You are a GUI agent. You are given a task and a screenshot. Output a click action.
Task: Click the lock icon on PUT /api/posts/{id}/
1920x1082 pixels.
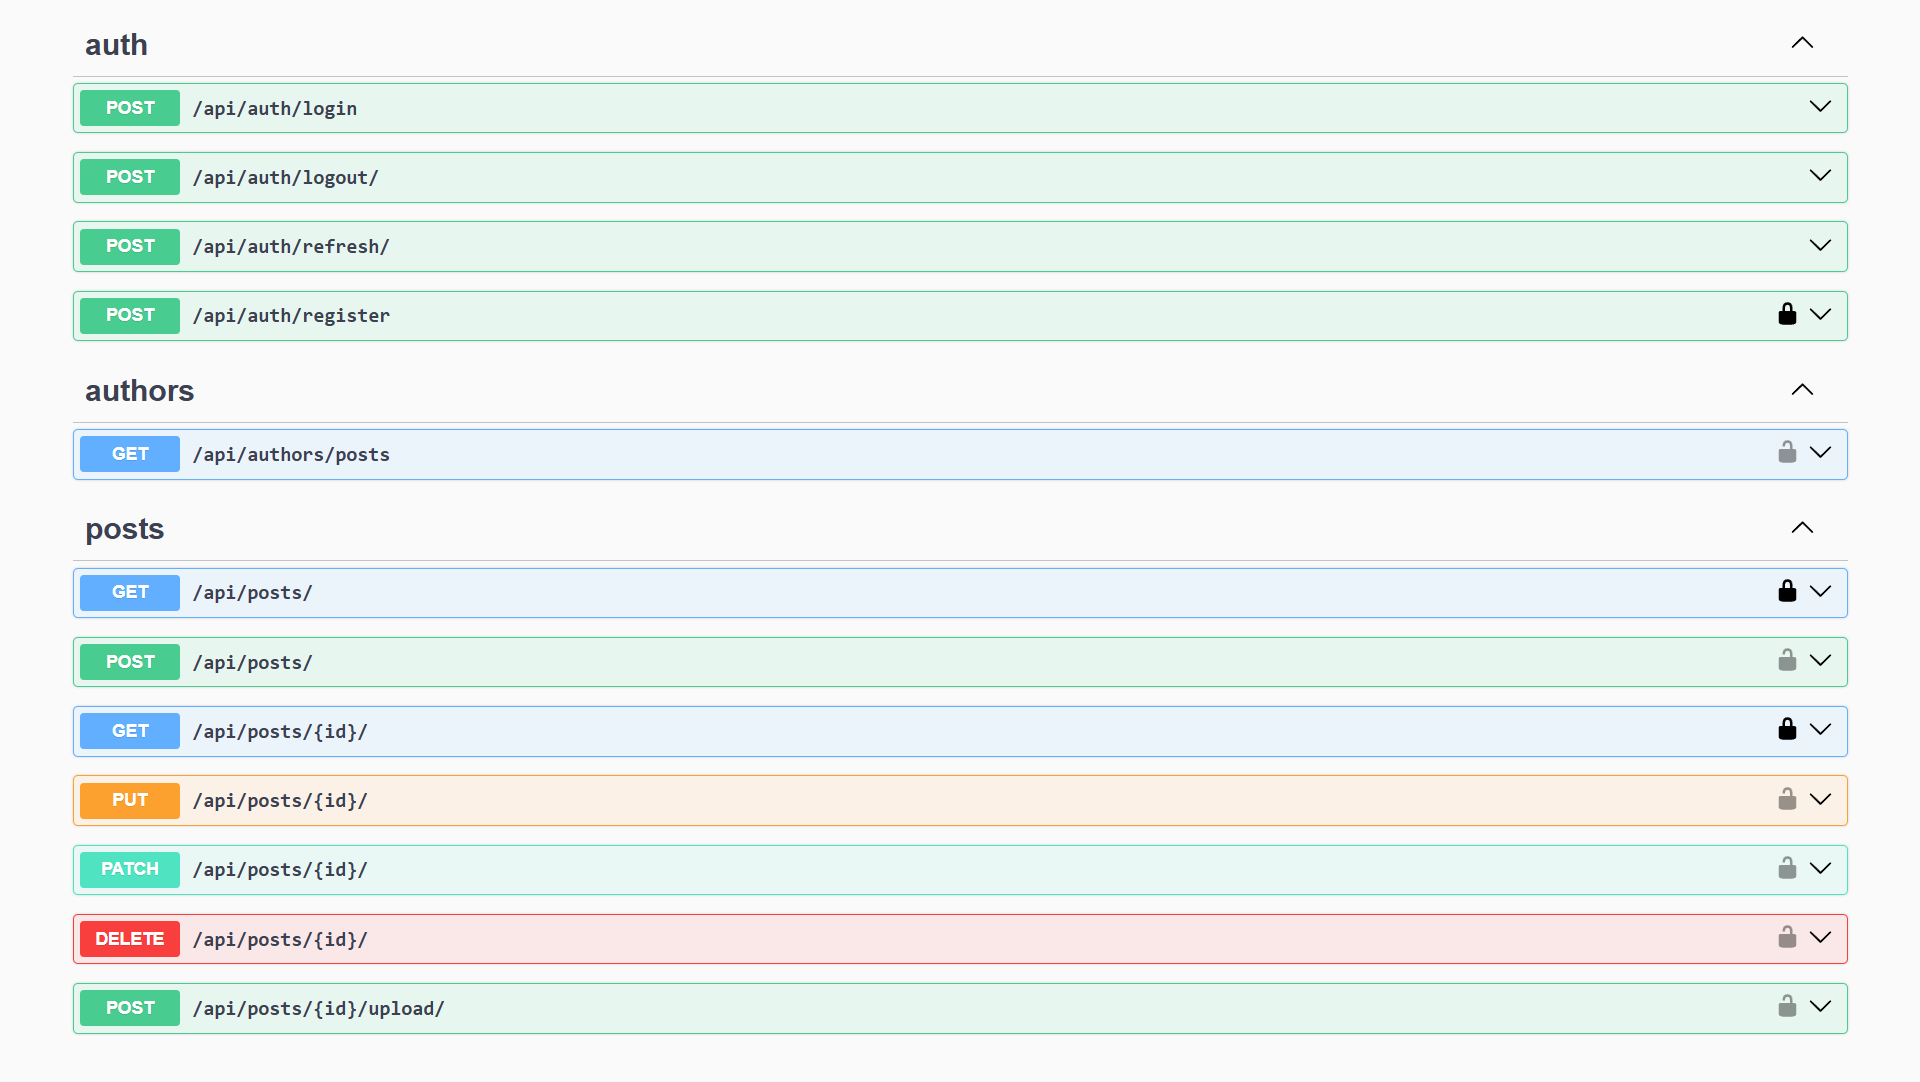[1787, 798]
